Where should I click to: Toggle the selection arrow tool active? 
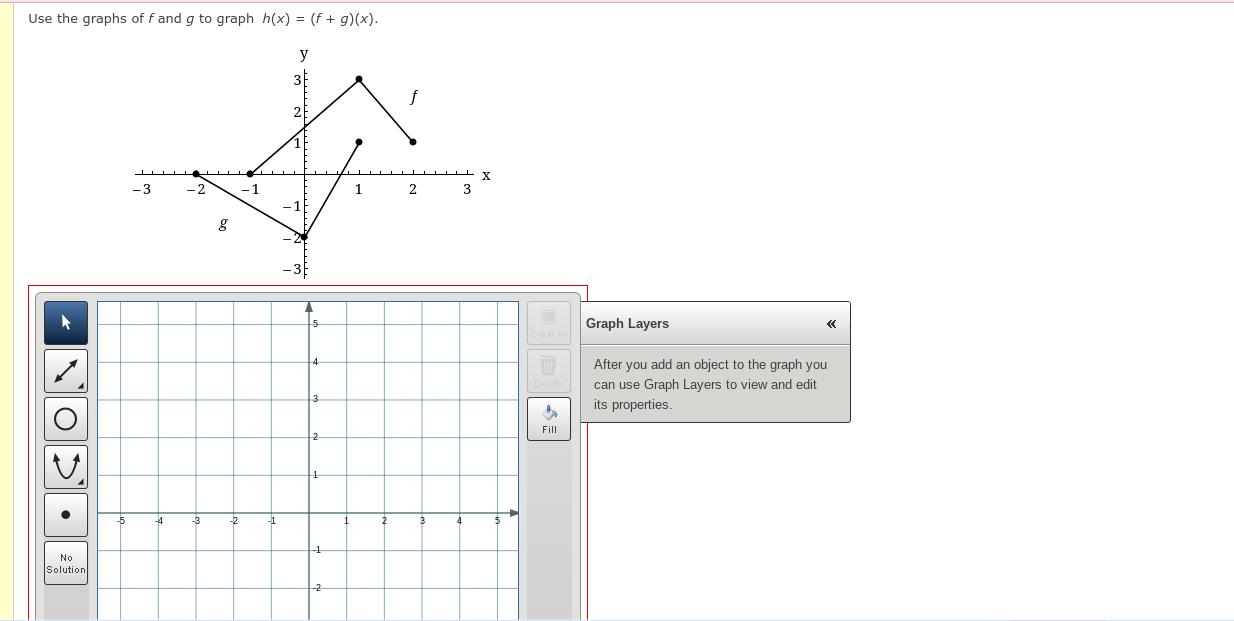(x=66, y=323)
